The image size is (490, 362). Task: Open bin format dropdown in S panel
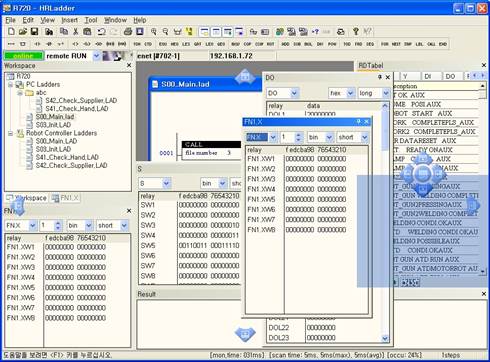[222, 183]
